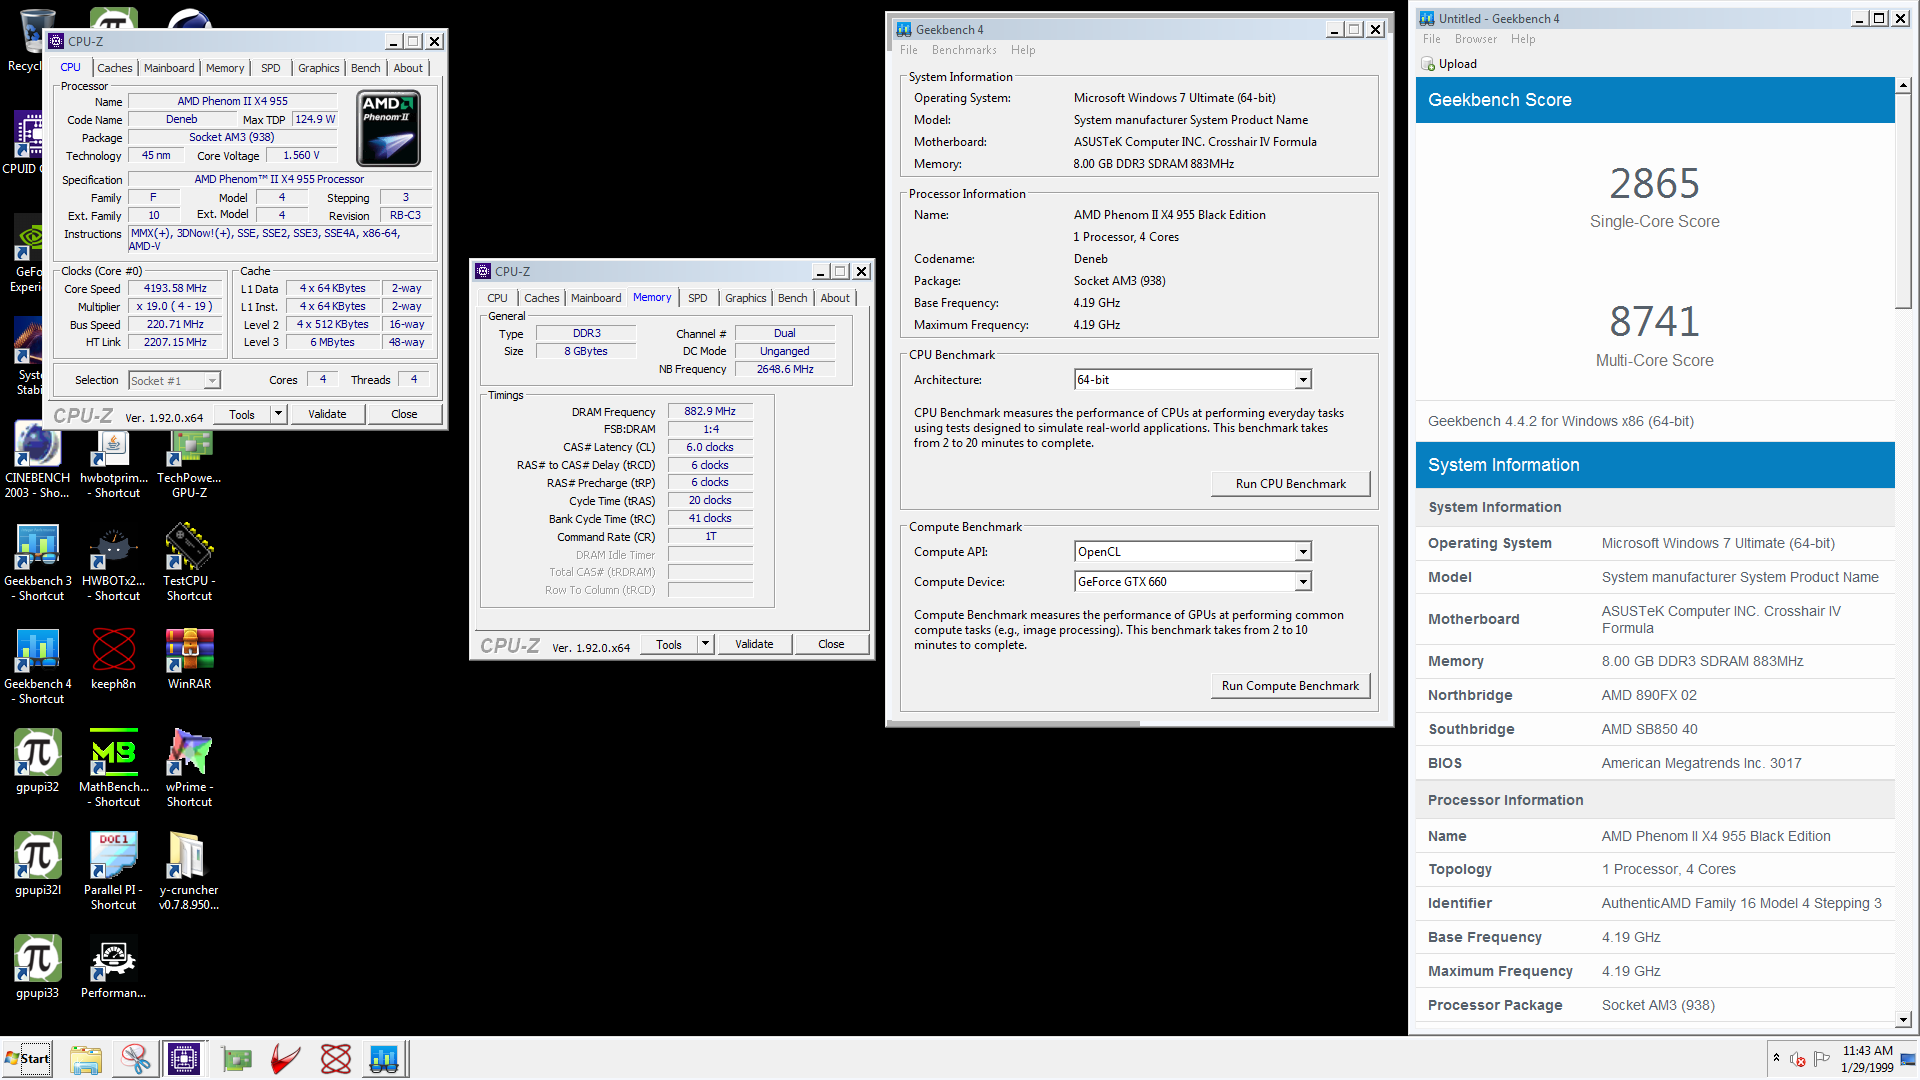The width and height of the screenshot is (1920, 1080).
Task: Launch the wPrime shortcut icon
Action: 189,768
